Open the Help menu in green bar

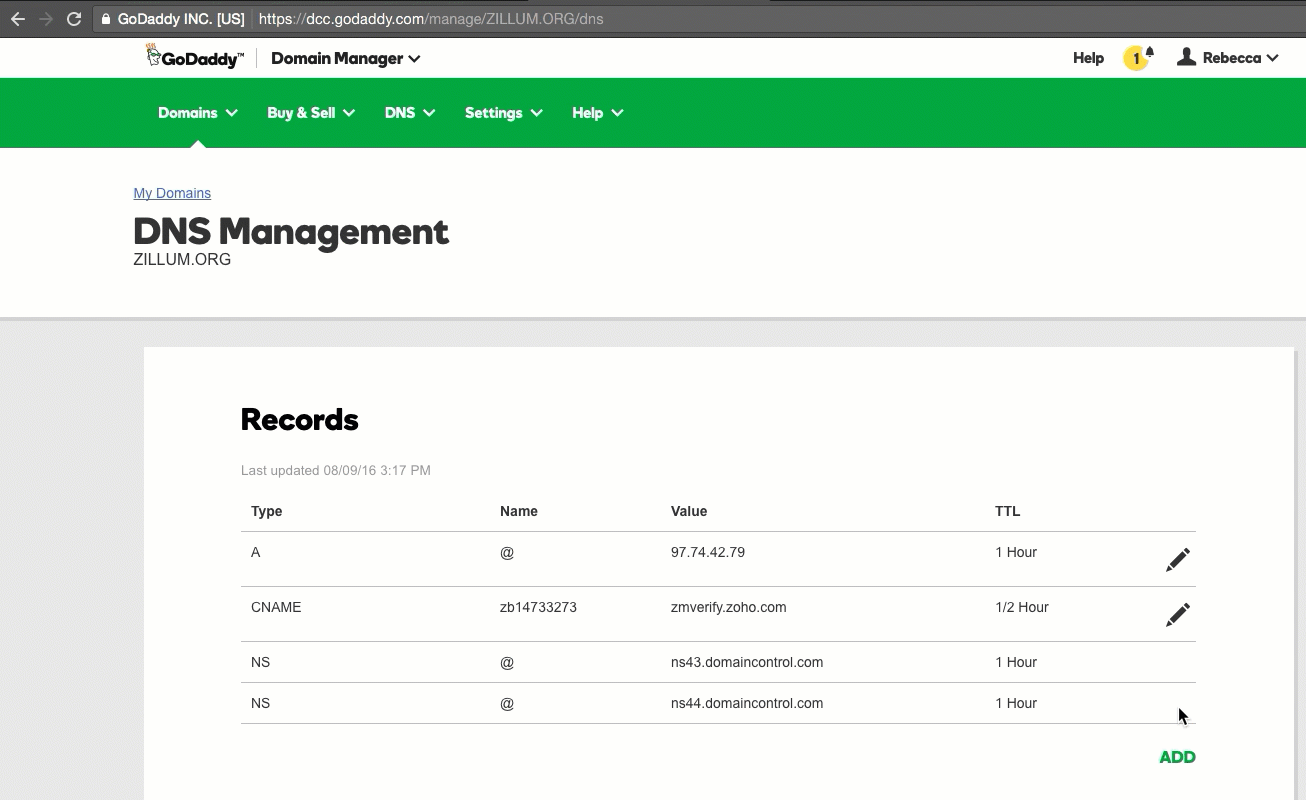click(x=597, y=113)
